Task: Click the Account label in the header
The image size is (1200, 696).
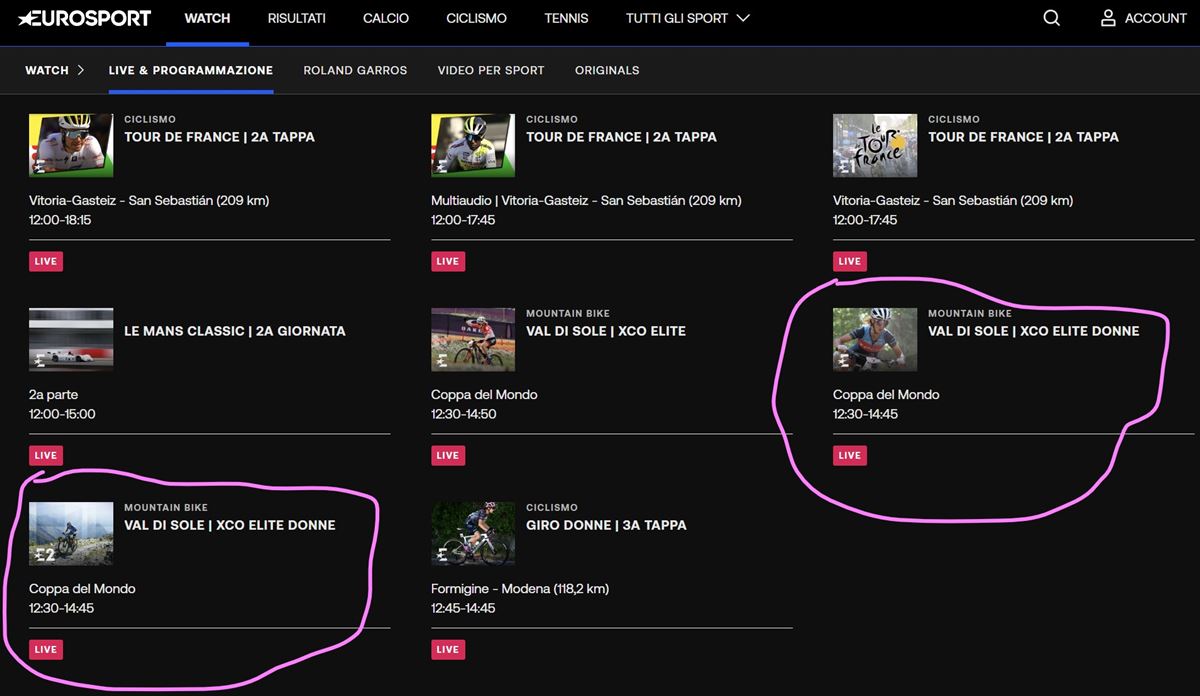Action: (x=1155, y=18)
